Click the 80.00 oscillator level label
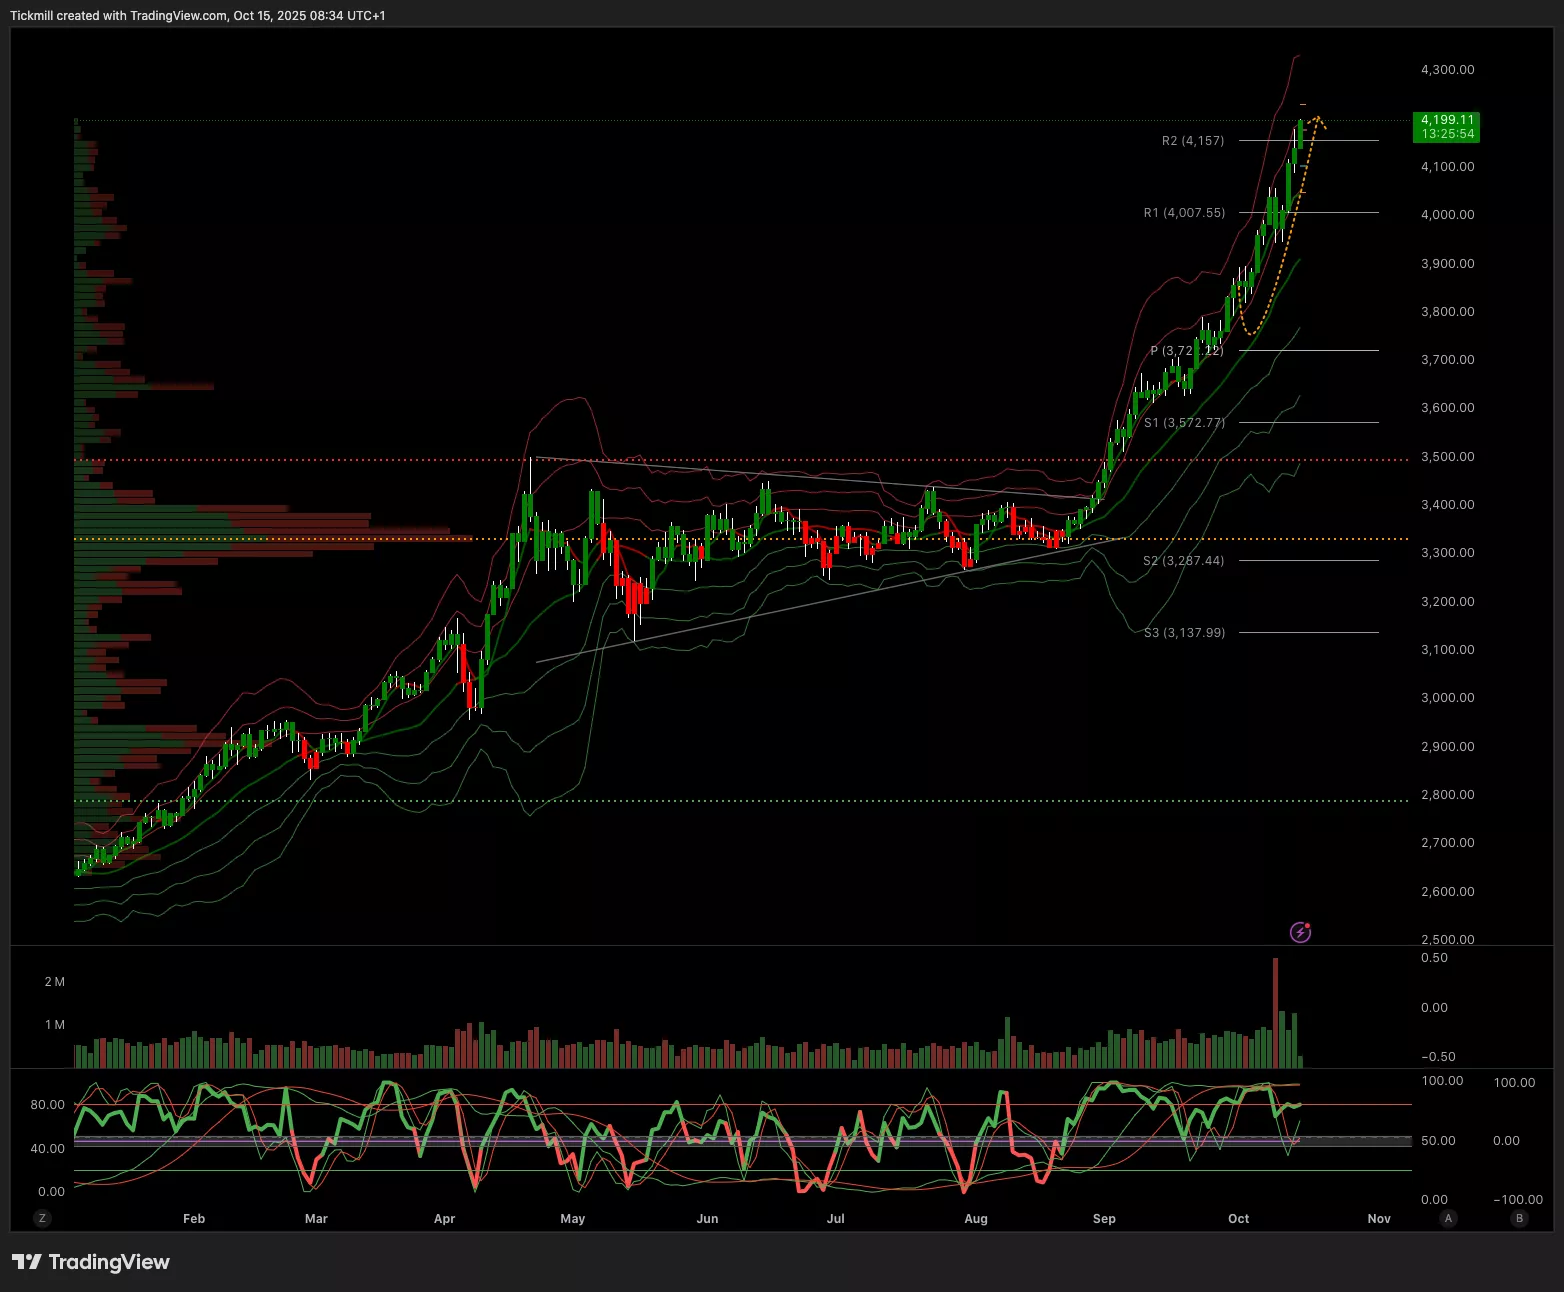The image size is (1564, 1292). pos(47,1105)
